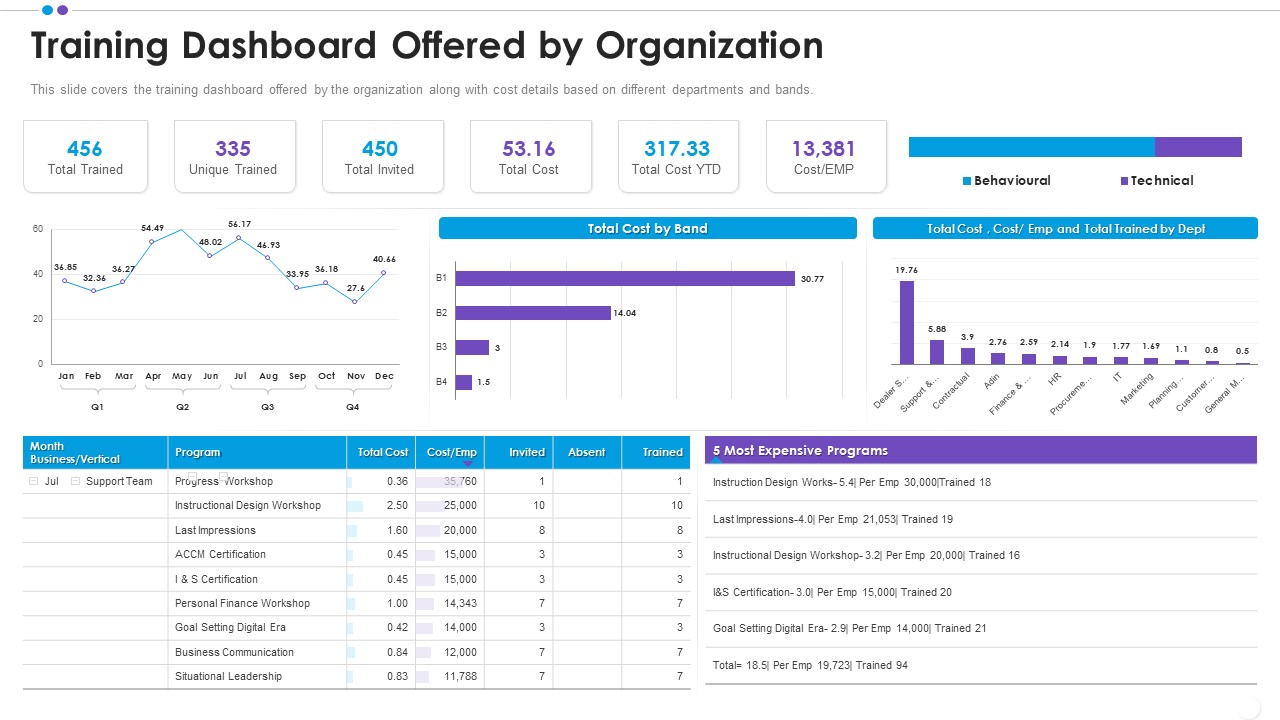Screen dimensions: 1280x720
Task: Click the Dec data point at 40.66
Action: pyautogui.click(x=384, y=272)
